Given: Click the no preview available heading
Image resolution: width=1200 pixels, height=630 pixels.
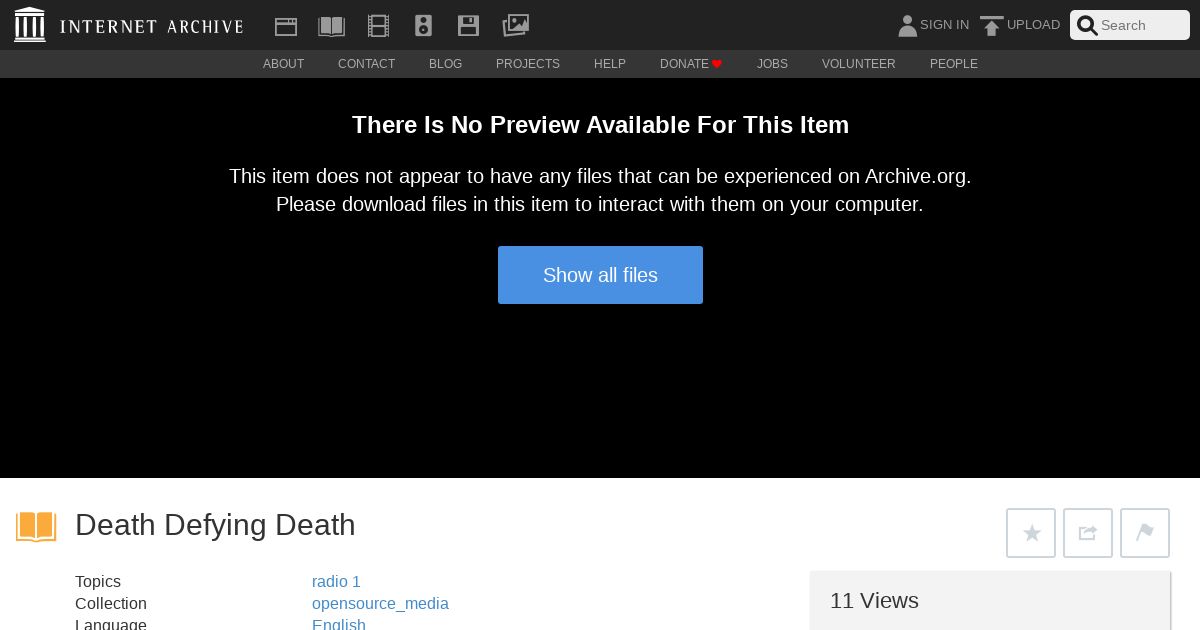Looking at the screenshot, I should pyautogui.click(x=600, y=125).
